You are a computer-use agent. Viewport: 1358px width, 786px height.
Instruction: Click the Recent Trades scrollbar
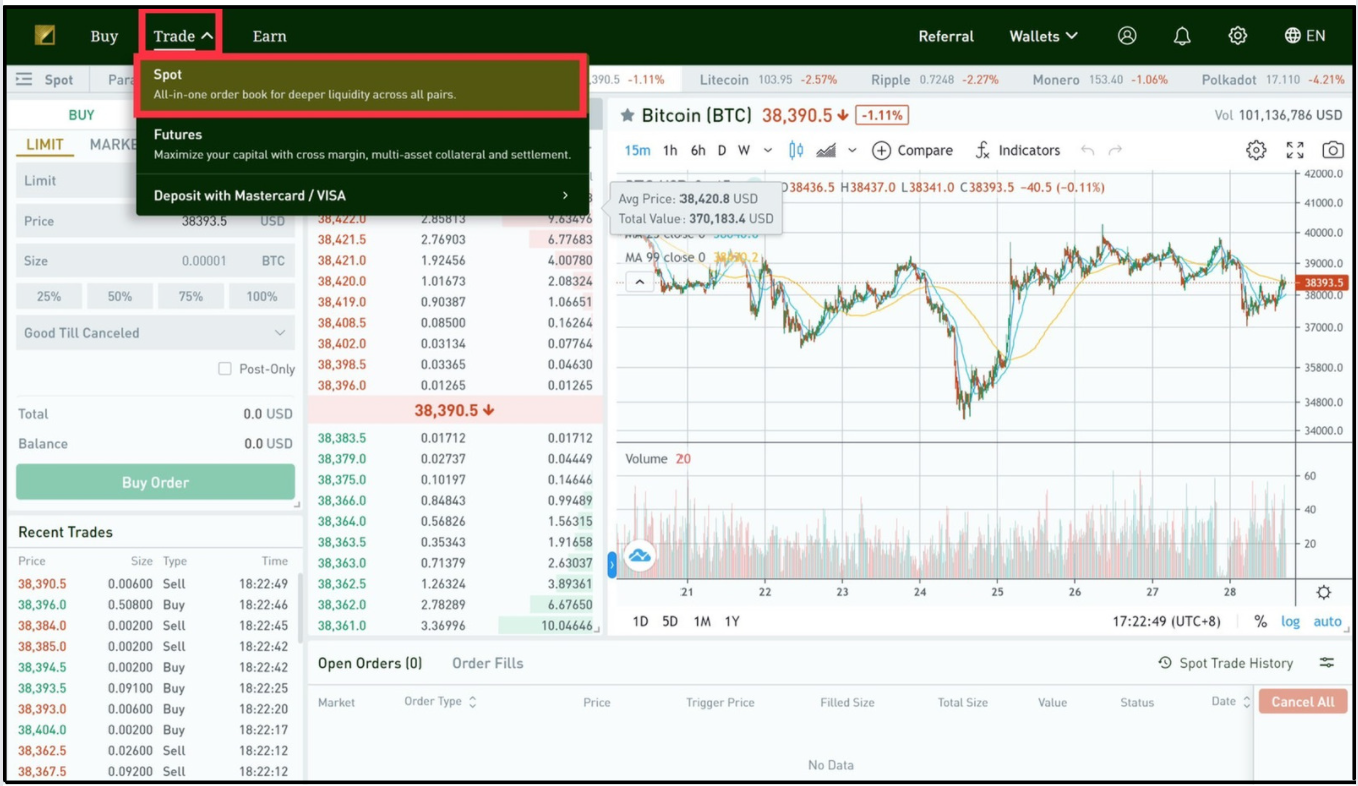click(x=300, y=610)
